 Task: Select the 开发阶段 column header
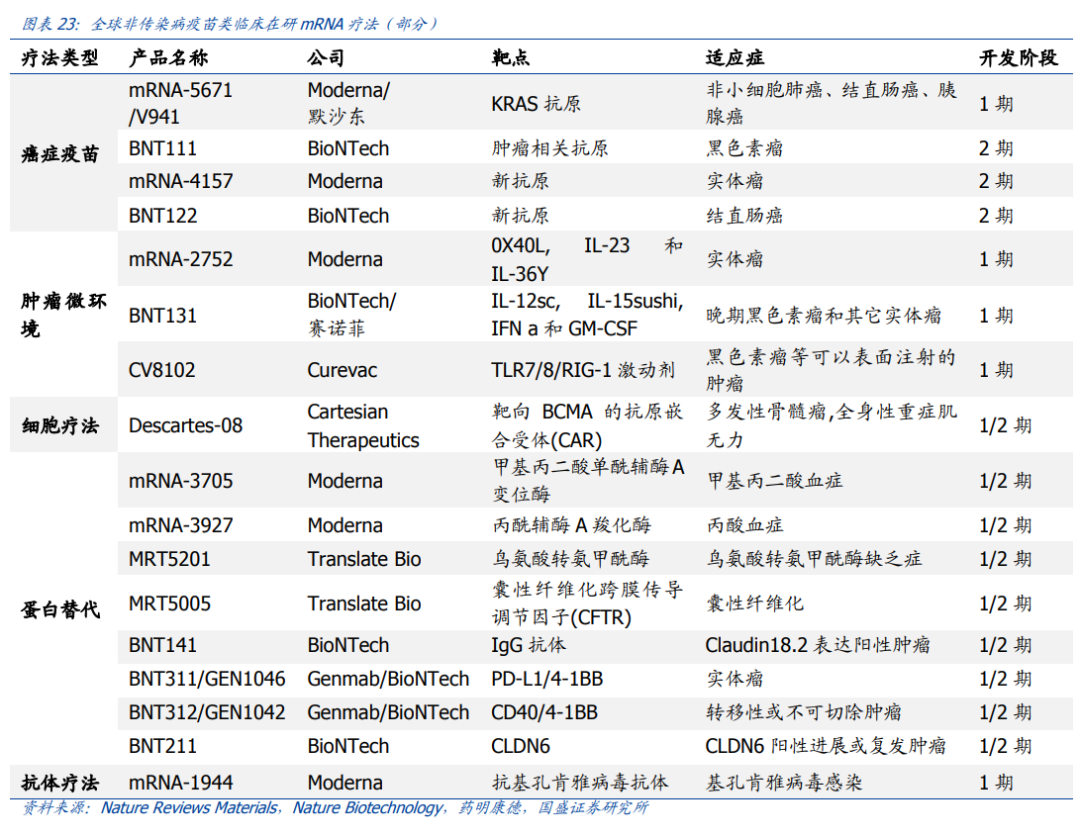(x=1017, y=59)
